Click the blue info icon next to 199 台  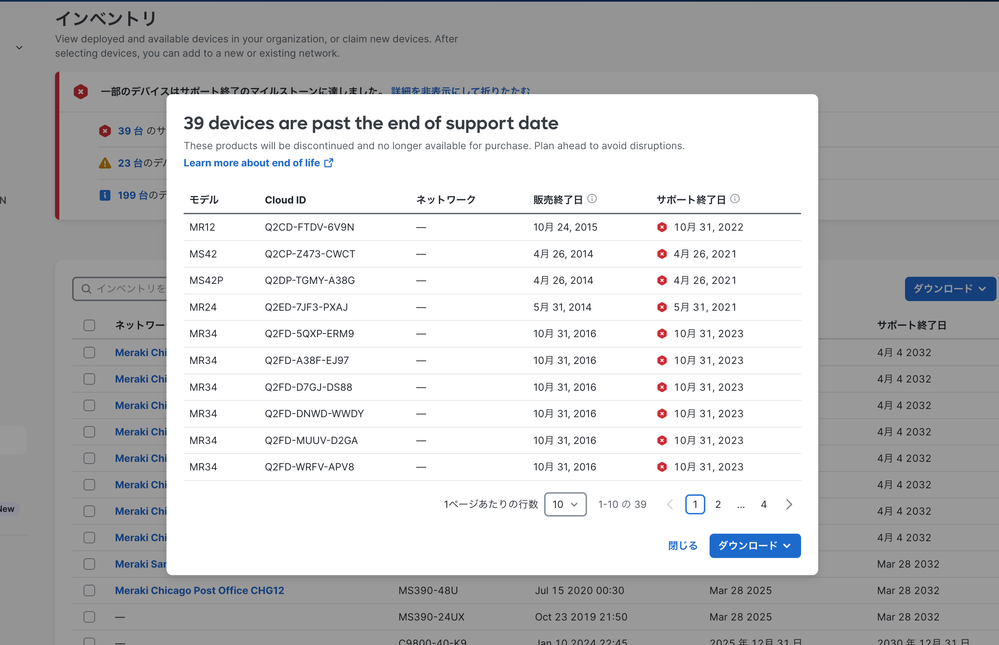pos(105,195)
